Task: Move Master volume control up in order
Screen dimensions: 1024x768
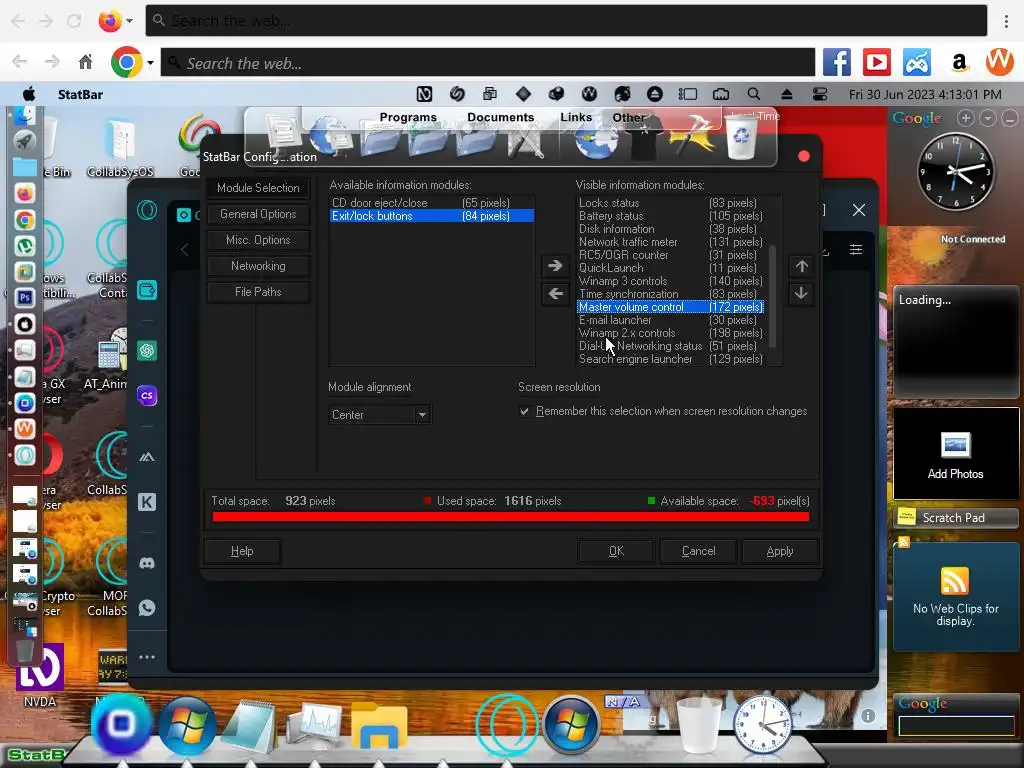Action: tap(801, 266)
